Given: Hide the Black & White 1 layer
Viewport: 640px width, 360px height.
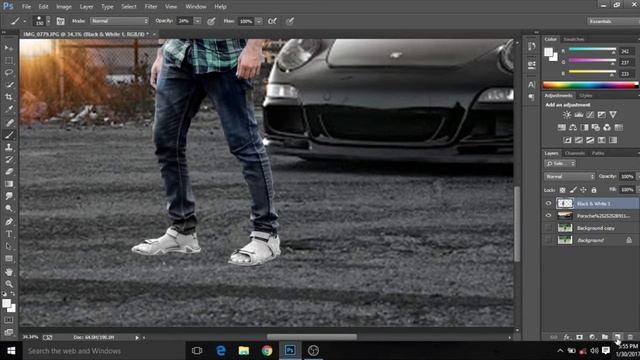Looking at the screenshot, I should tap(549, 203).
